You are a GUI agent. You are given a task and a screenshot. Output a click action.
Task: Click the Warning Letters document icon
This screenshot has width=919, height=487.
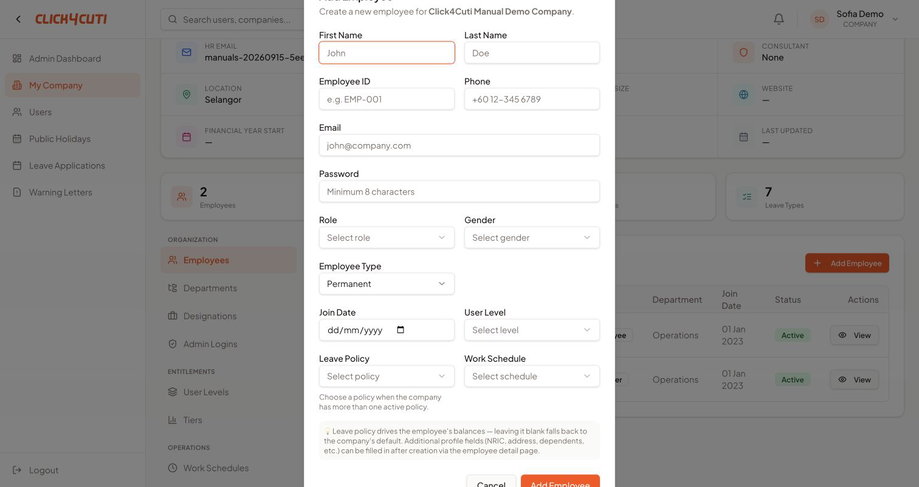tap(17, 192)
